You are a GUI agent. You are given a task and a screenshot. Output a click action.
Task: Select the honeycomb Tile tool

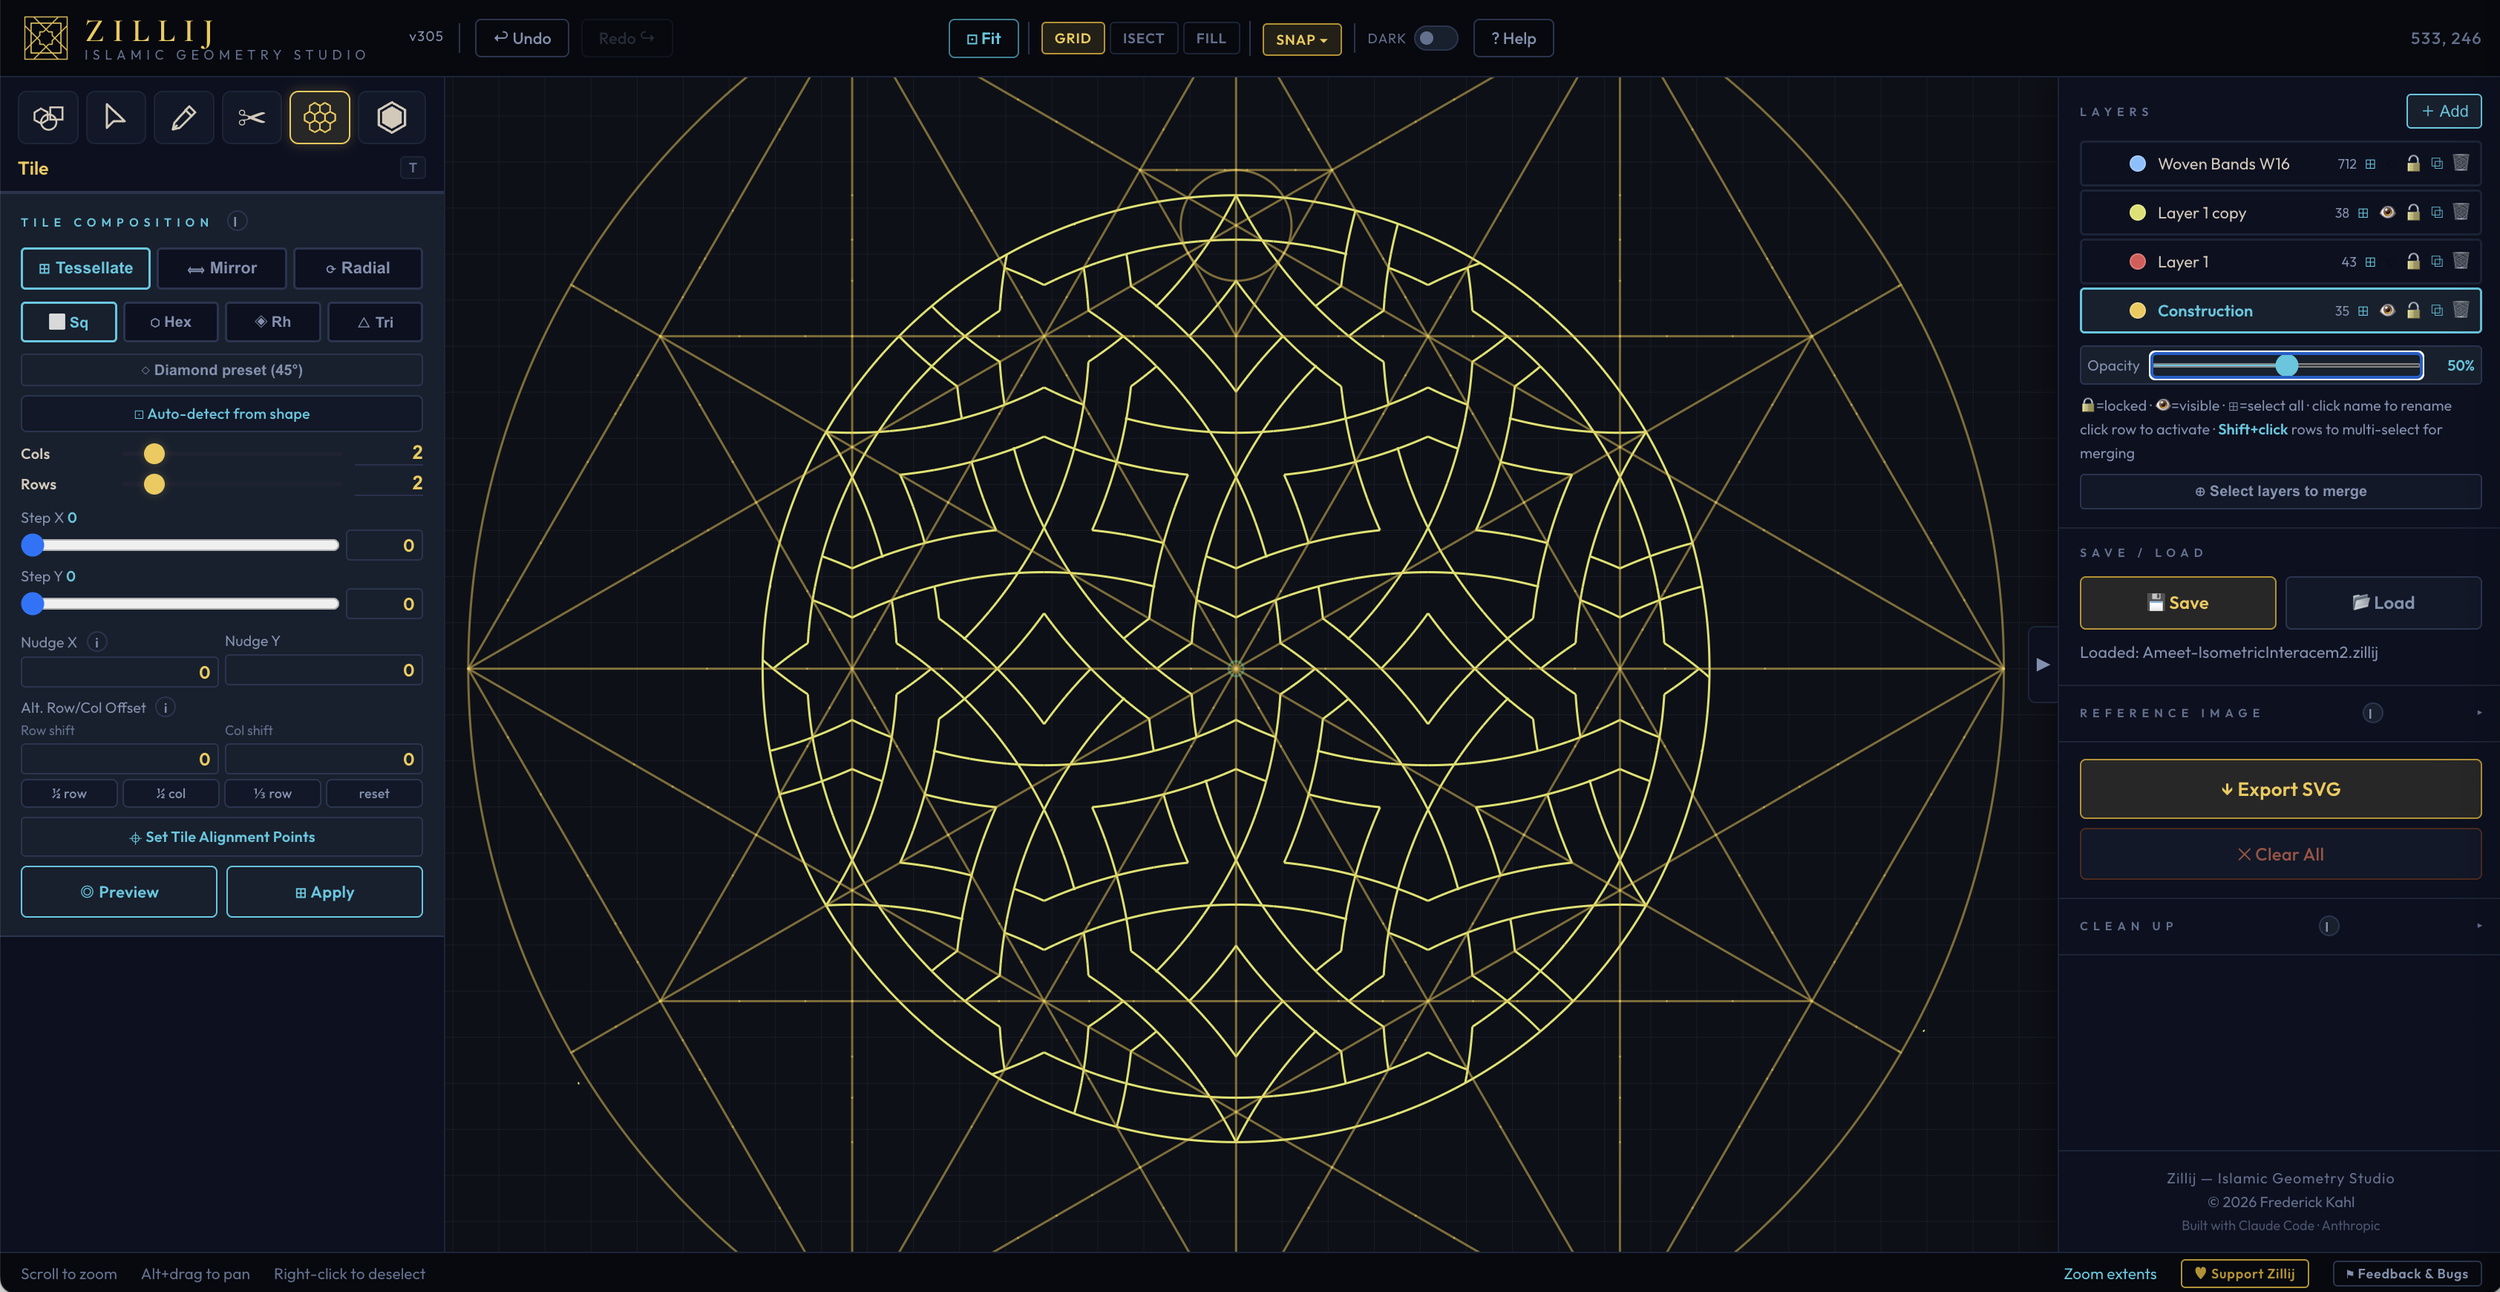[x=320, y=118]
